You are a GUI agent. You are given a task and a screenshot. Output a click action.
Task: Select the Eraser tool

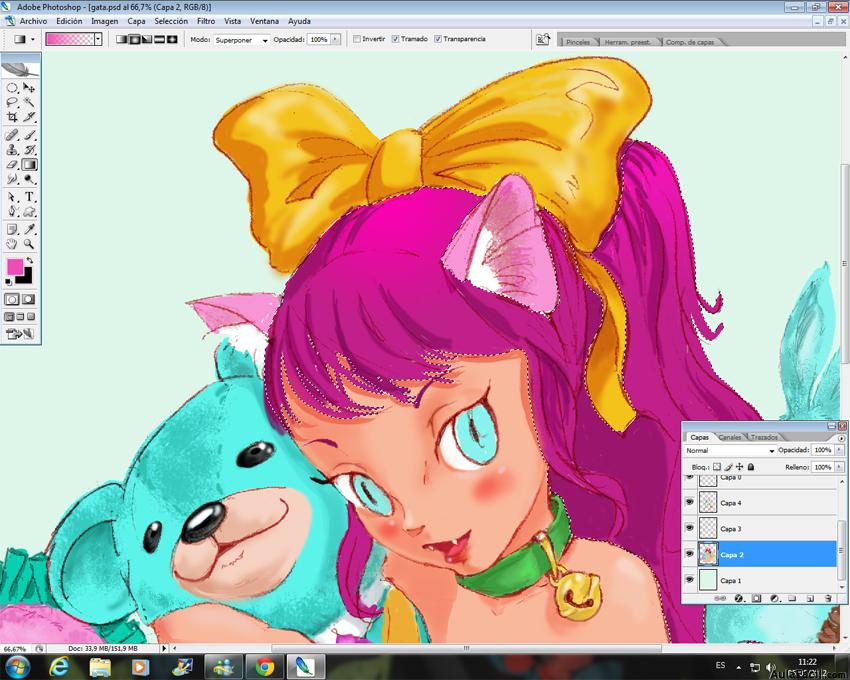(12, 164)
